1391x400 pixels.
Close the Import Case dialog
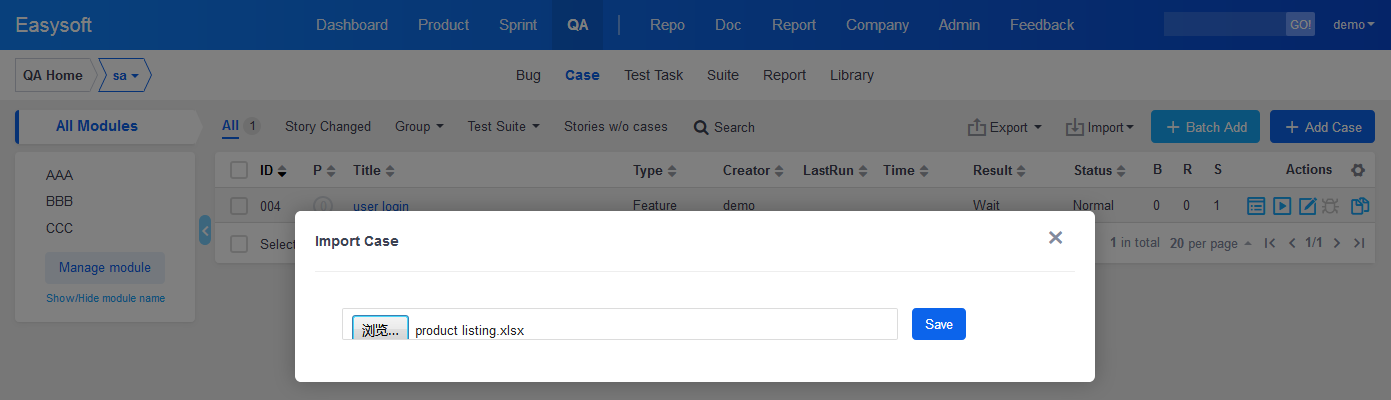pyautogui.click(x=1055, y=238)
